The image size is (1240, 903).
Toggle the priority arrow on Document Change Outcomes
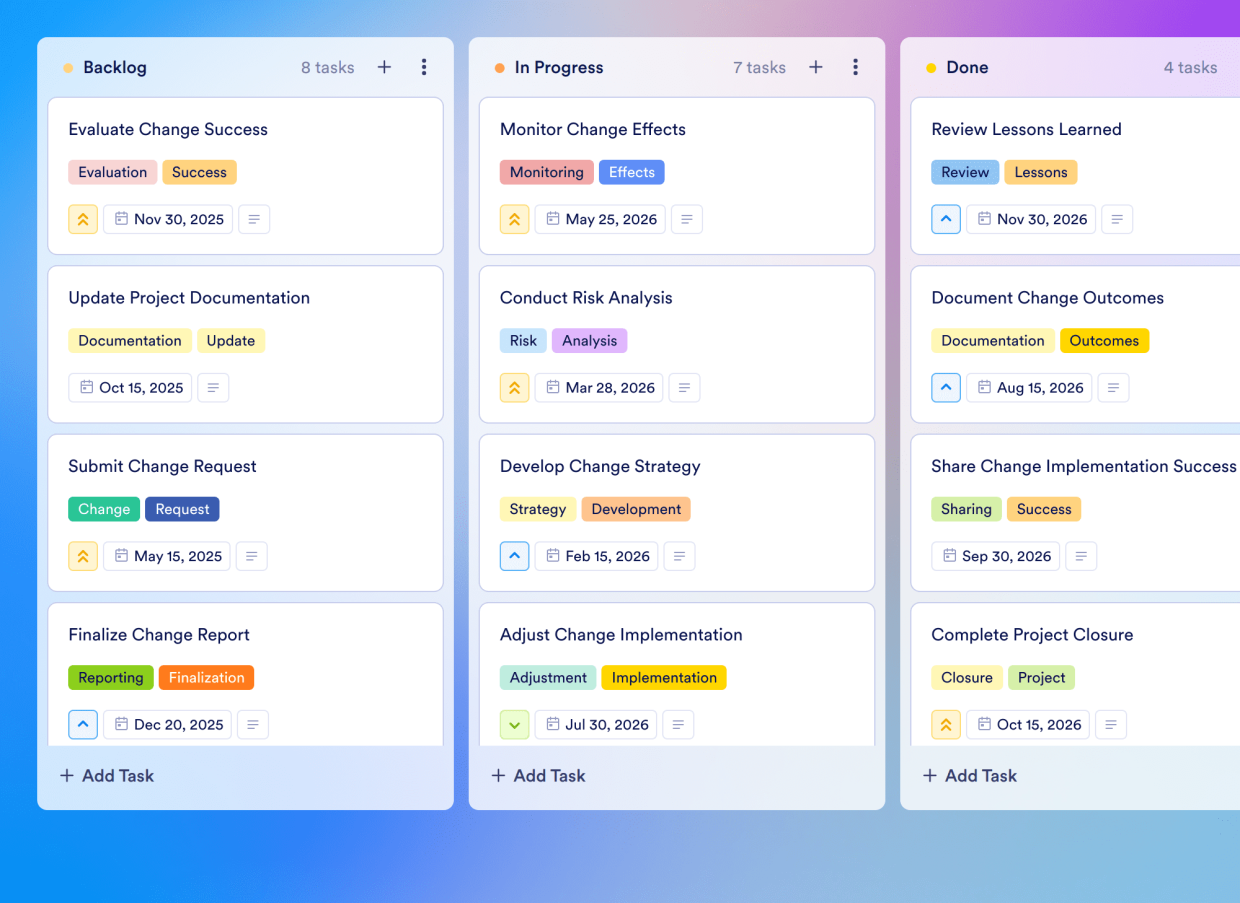tap(946, 387)
